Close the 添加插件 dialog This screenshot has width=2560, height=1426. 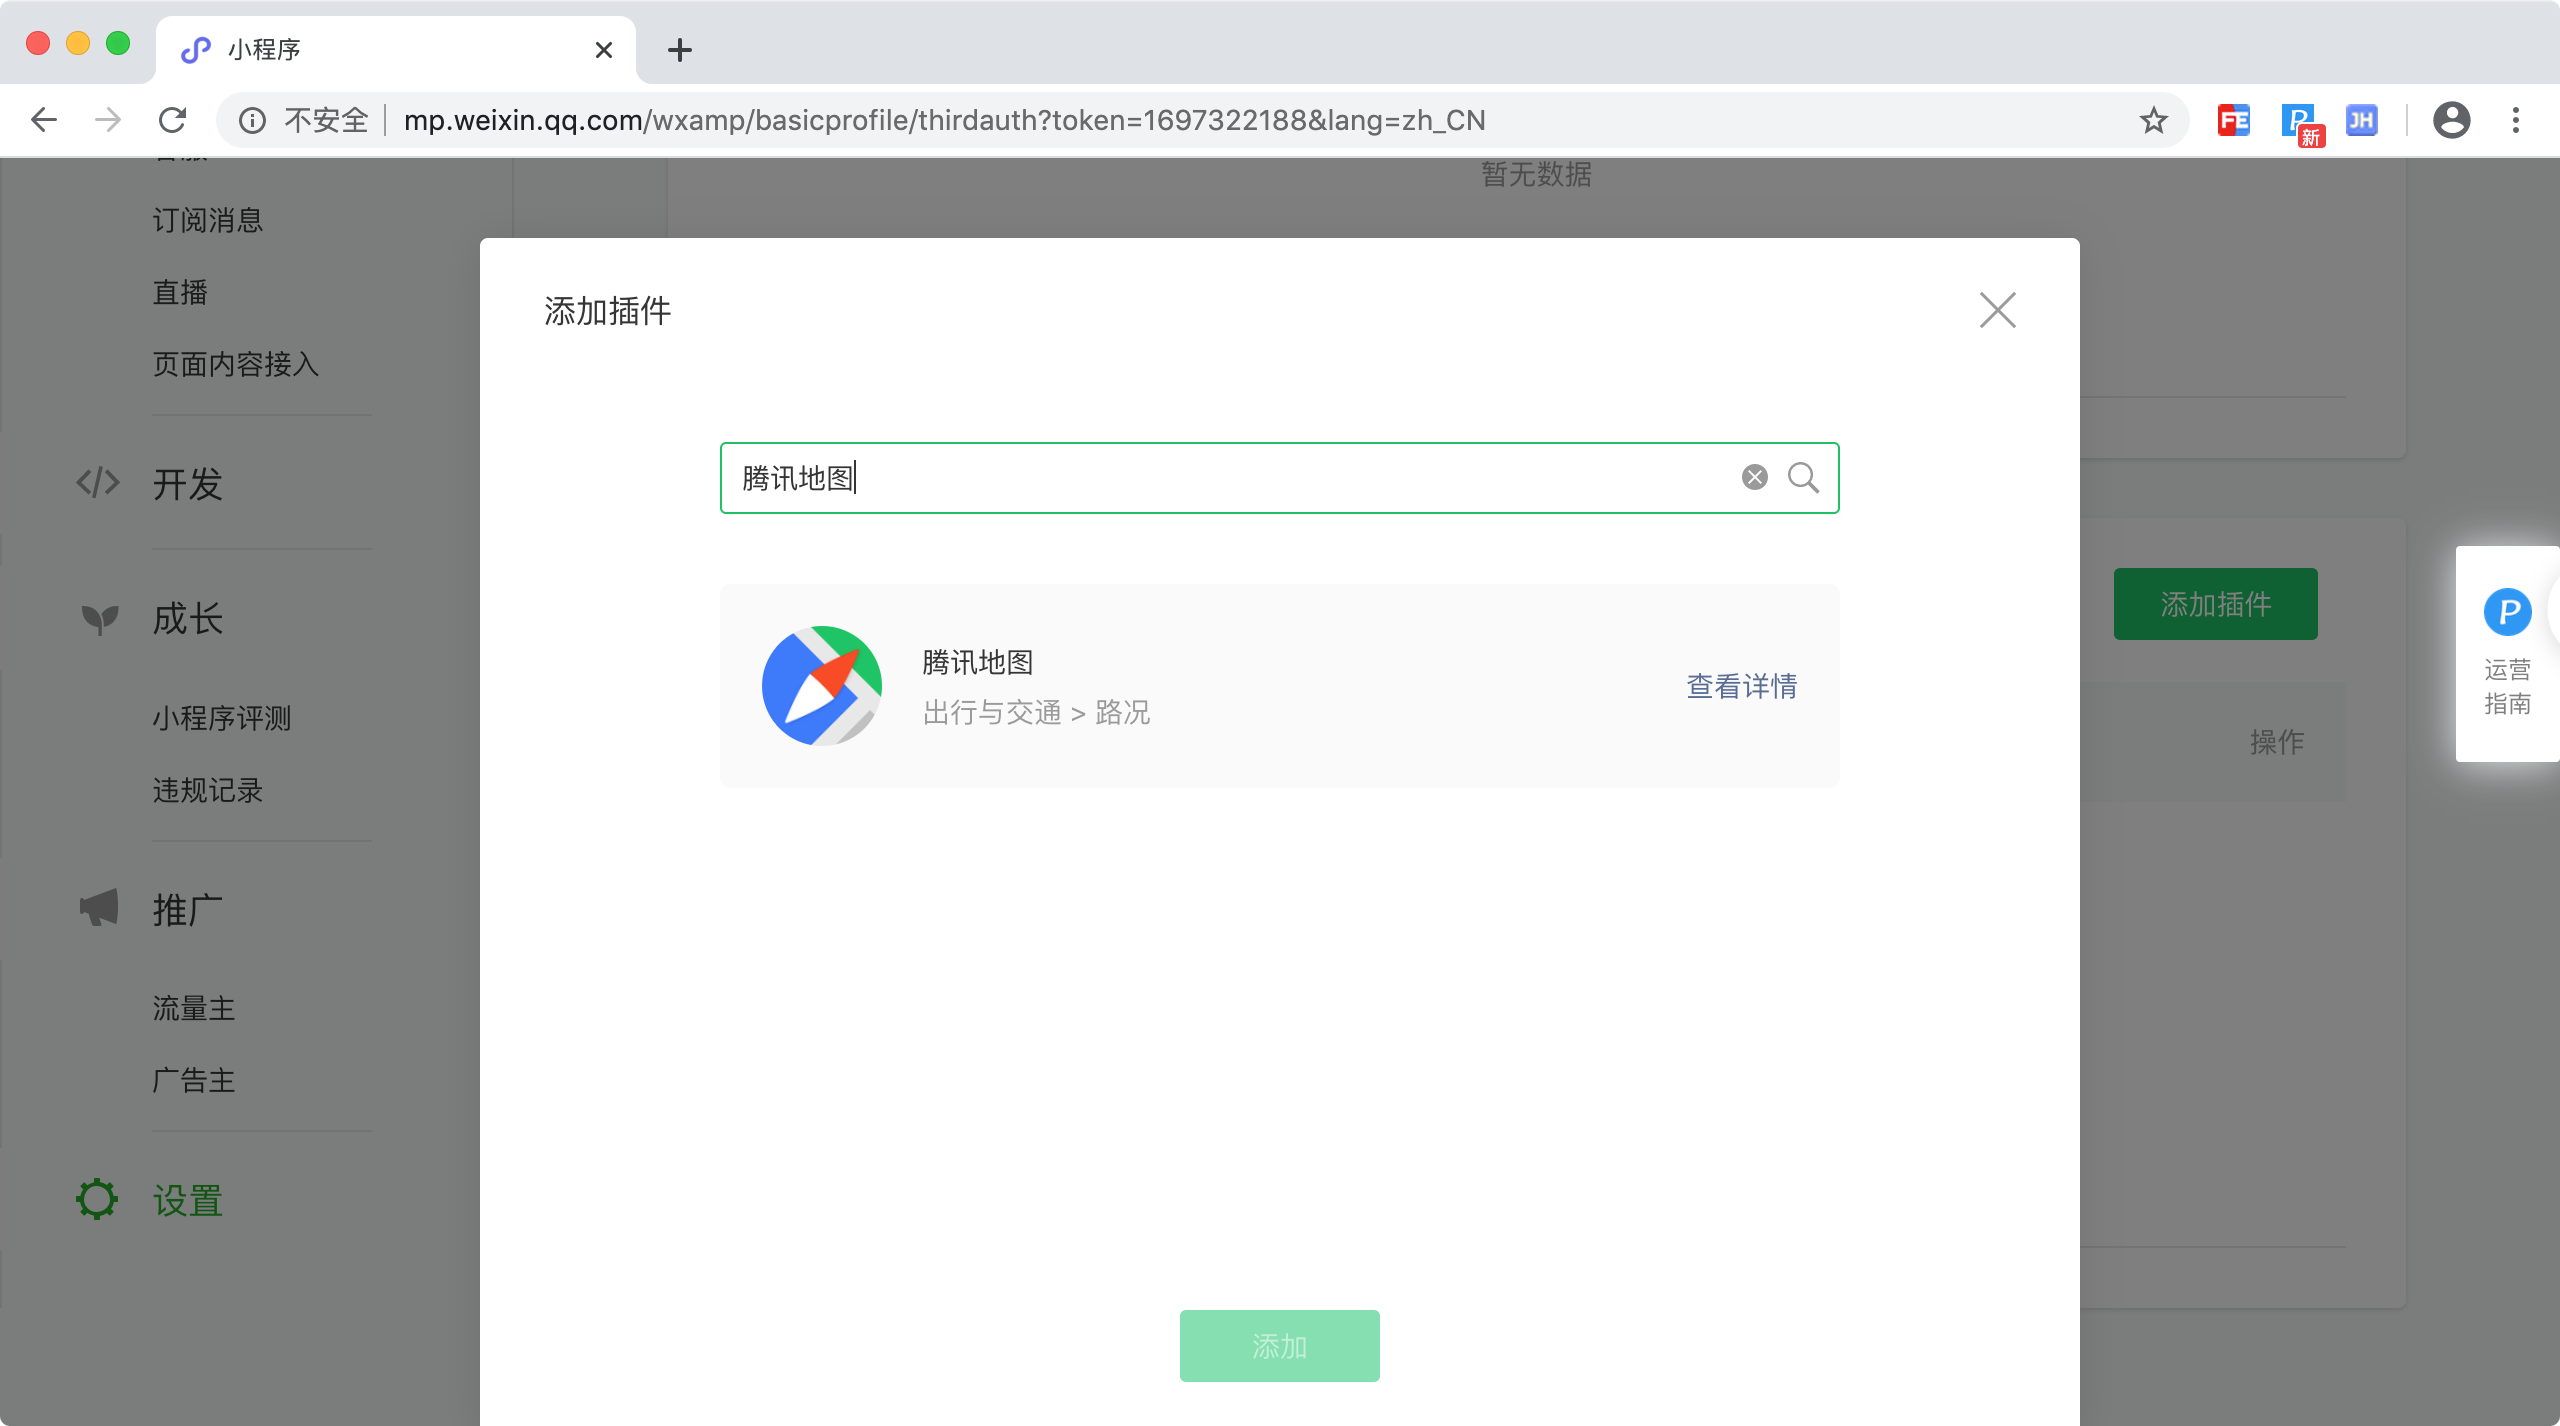1997,310
